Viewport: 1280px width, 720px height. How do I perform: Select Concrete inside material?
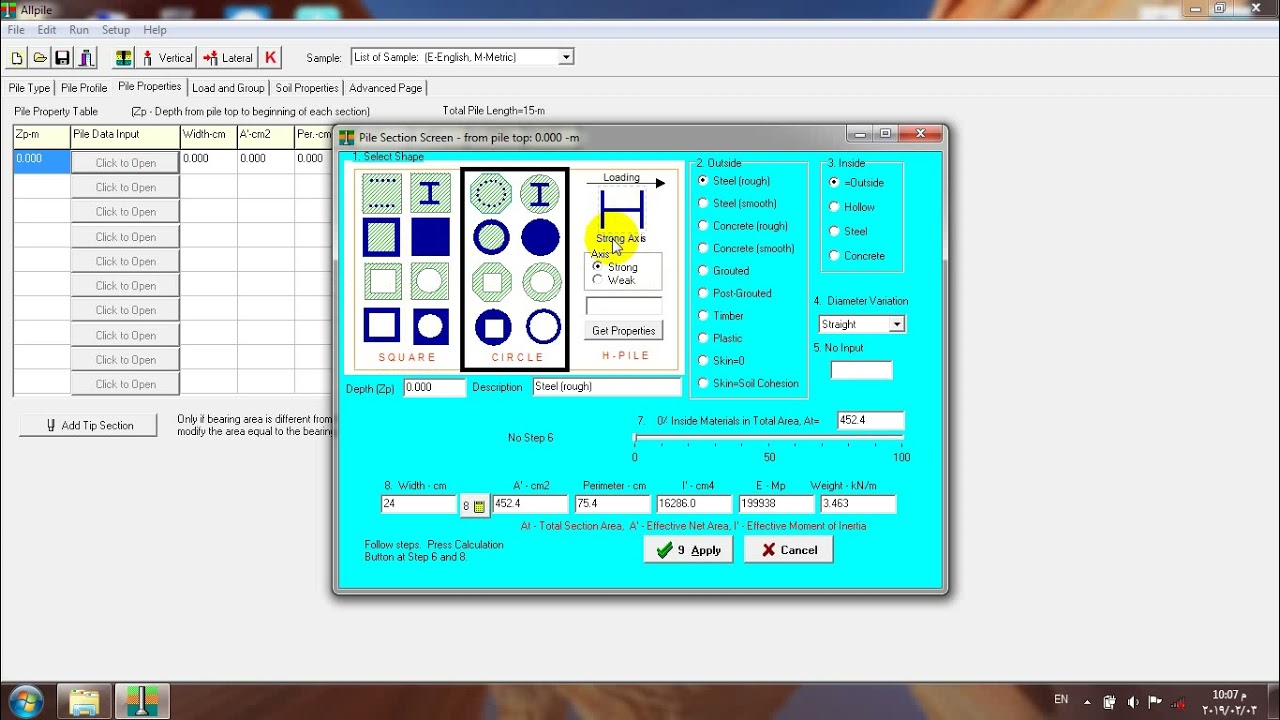tap(834, 256)
